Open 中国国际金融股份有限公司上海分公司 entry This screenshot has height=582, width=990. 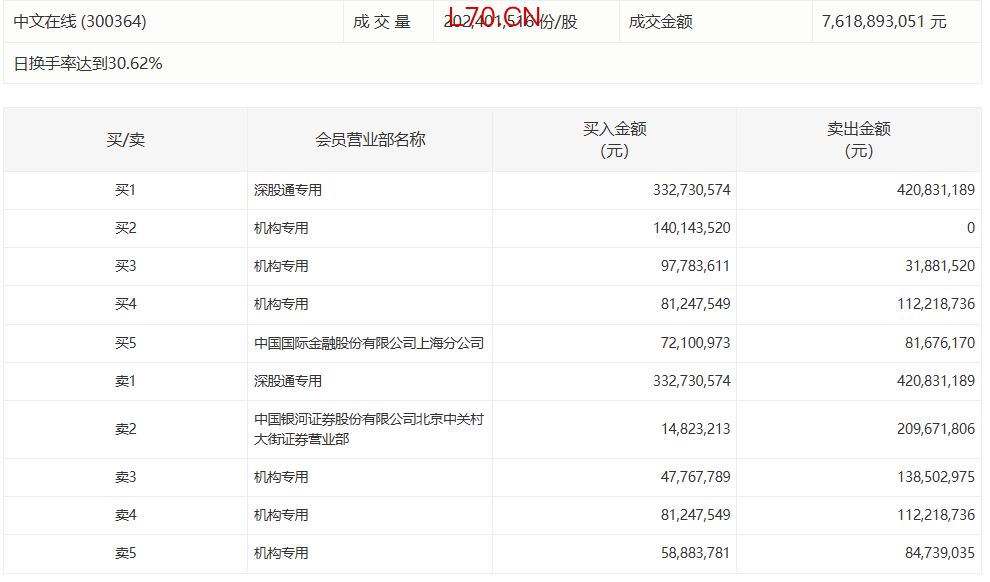[369, 343]
